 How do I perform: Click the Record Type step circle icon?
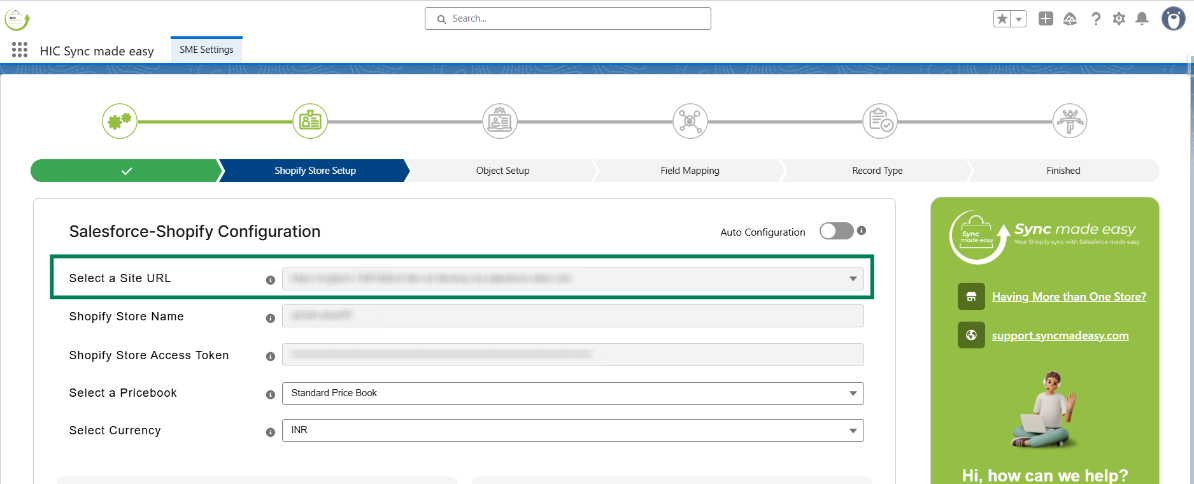pyautogui.click(x=880, y=120)
